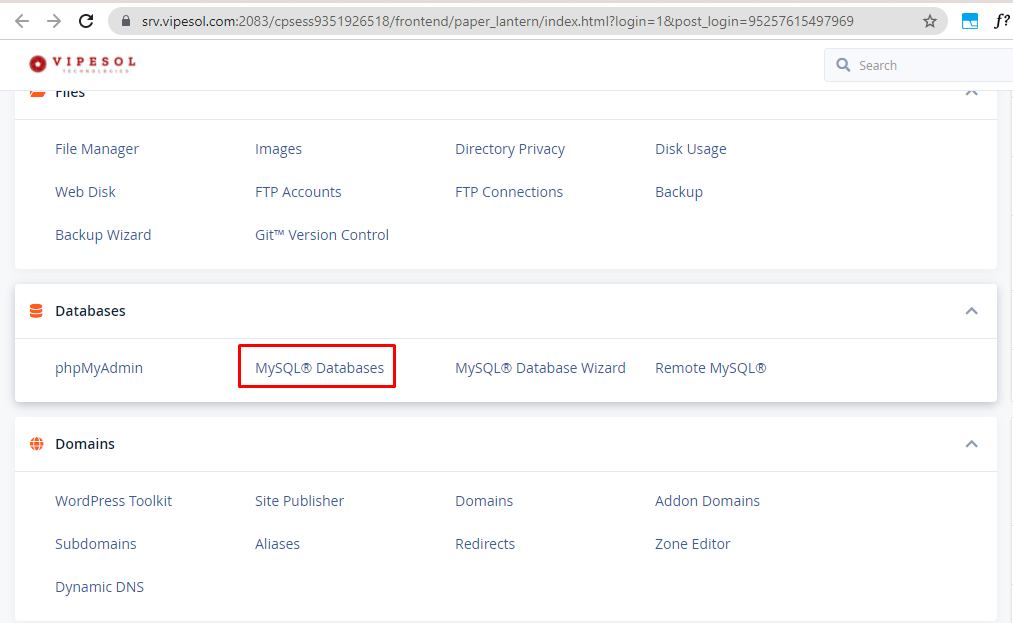Open Subdomains

[x=96, y=544]
